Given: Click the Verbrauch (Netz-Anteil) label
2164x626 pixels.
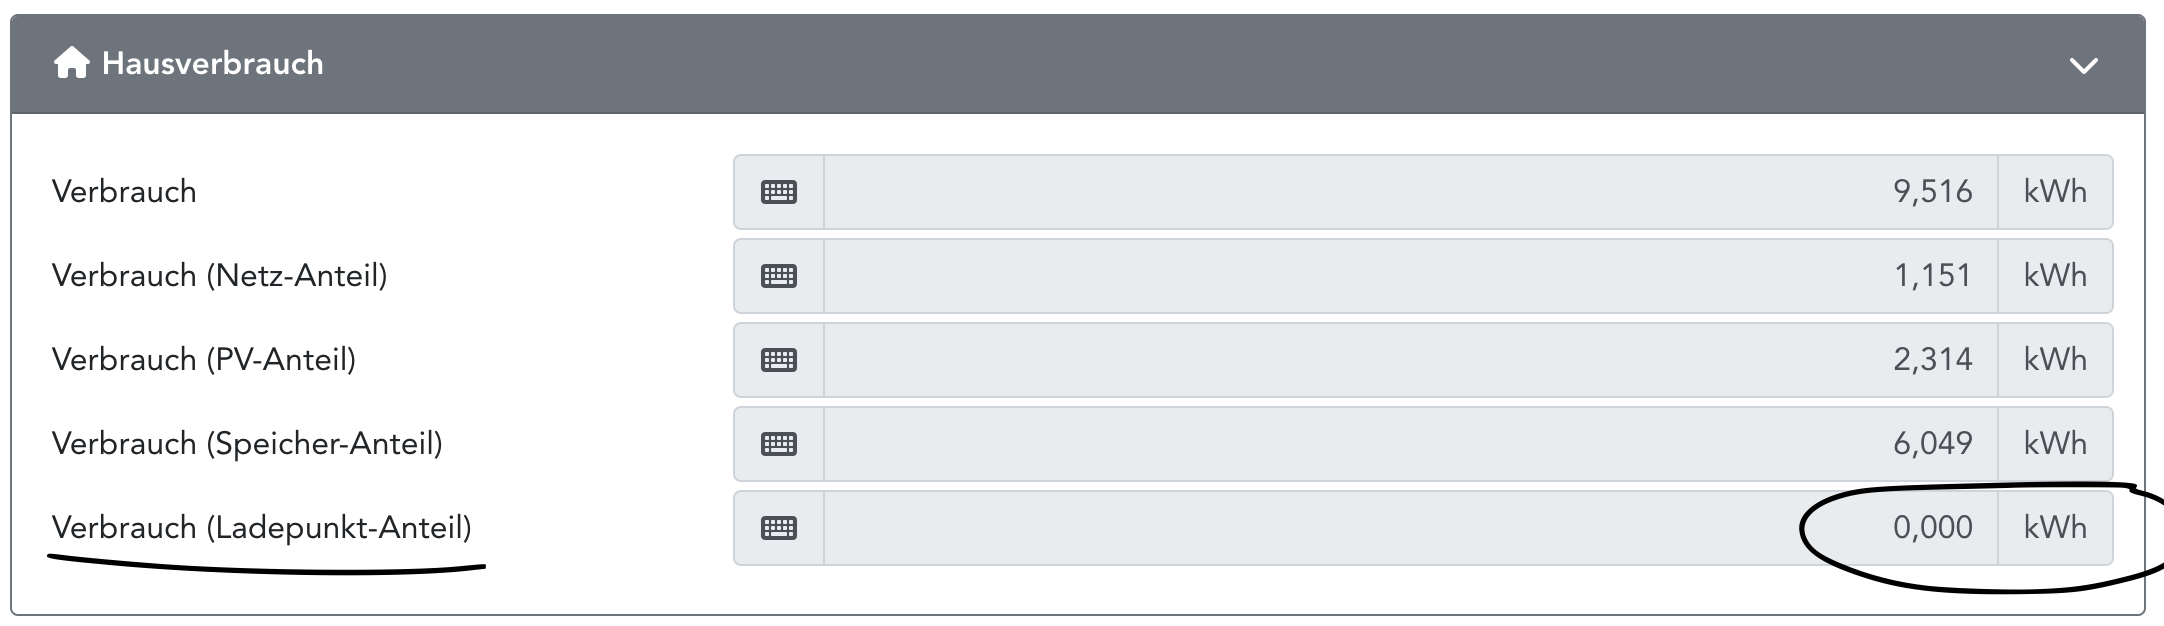Looking at the screenshot, I should pos(219,276).
